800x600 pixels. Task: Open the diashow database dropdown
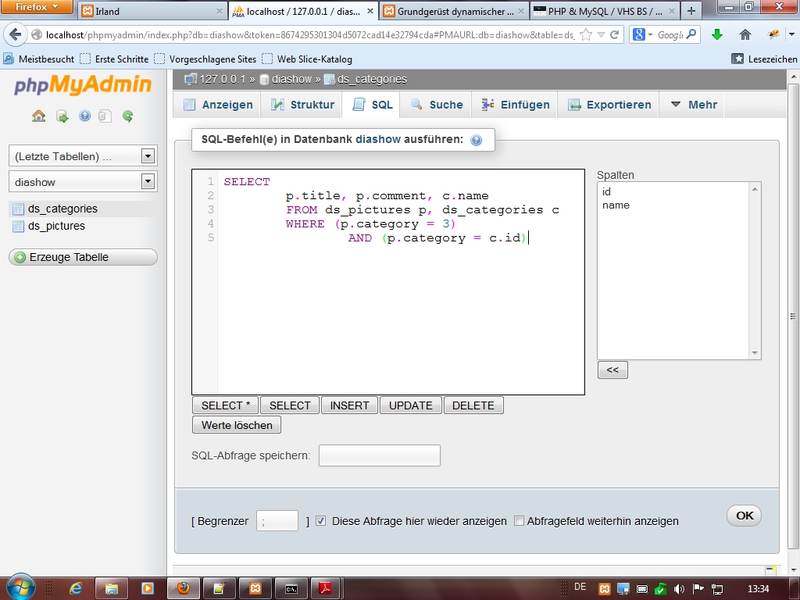(148, 182)
